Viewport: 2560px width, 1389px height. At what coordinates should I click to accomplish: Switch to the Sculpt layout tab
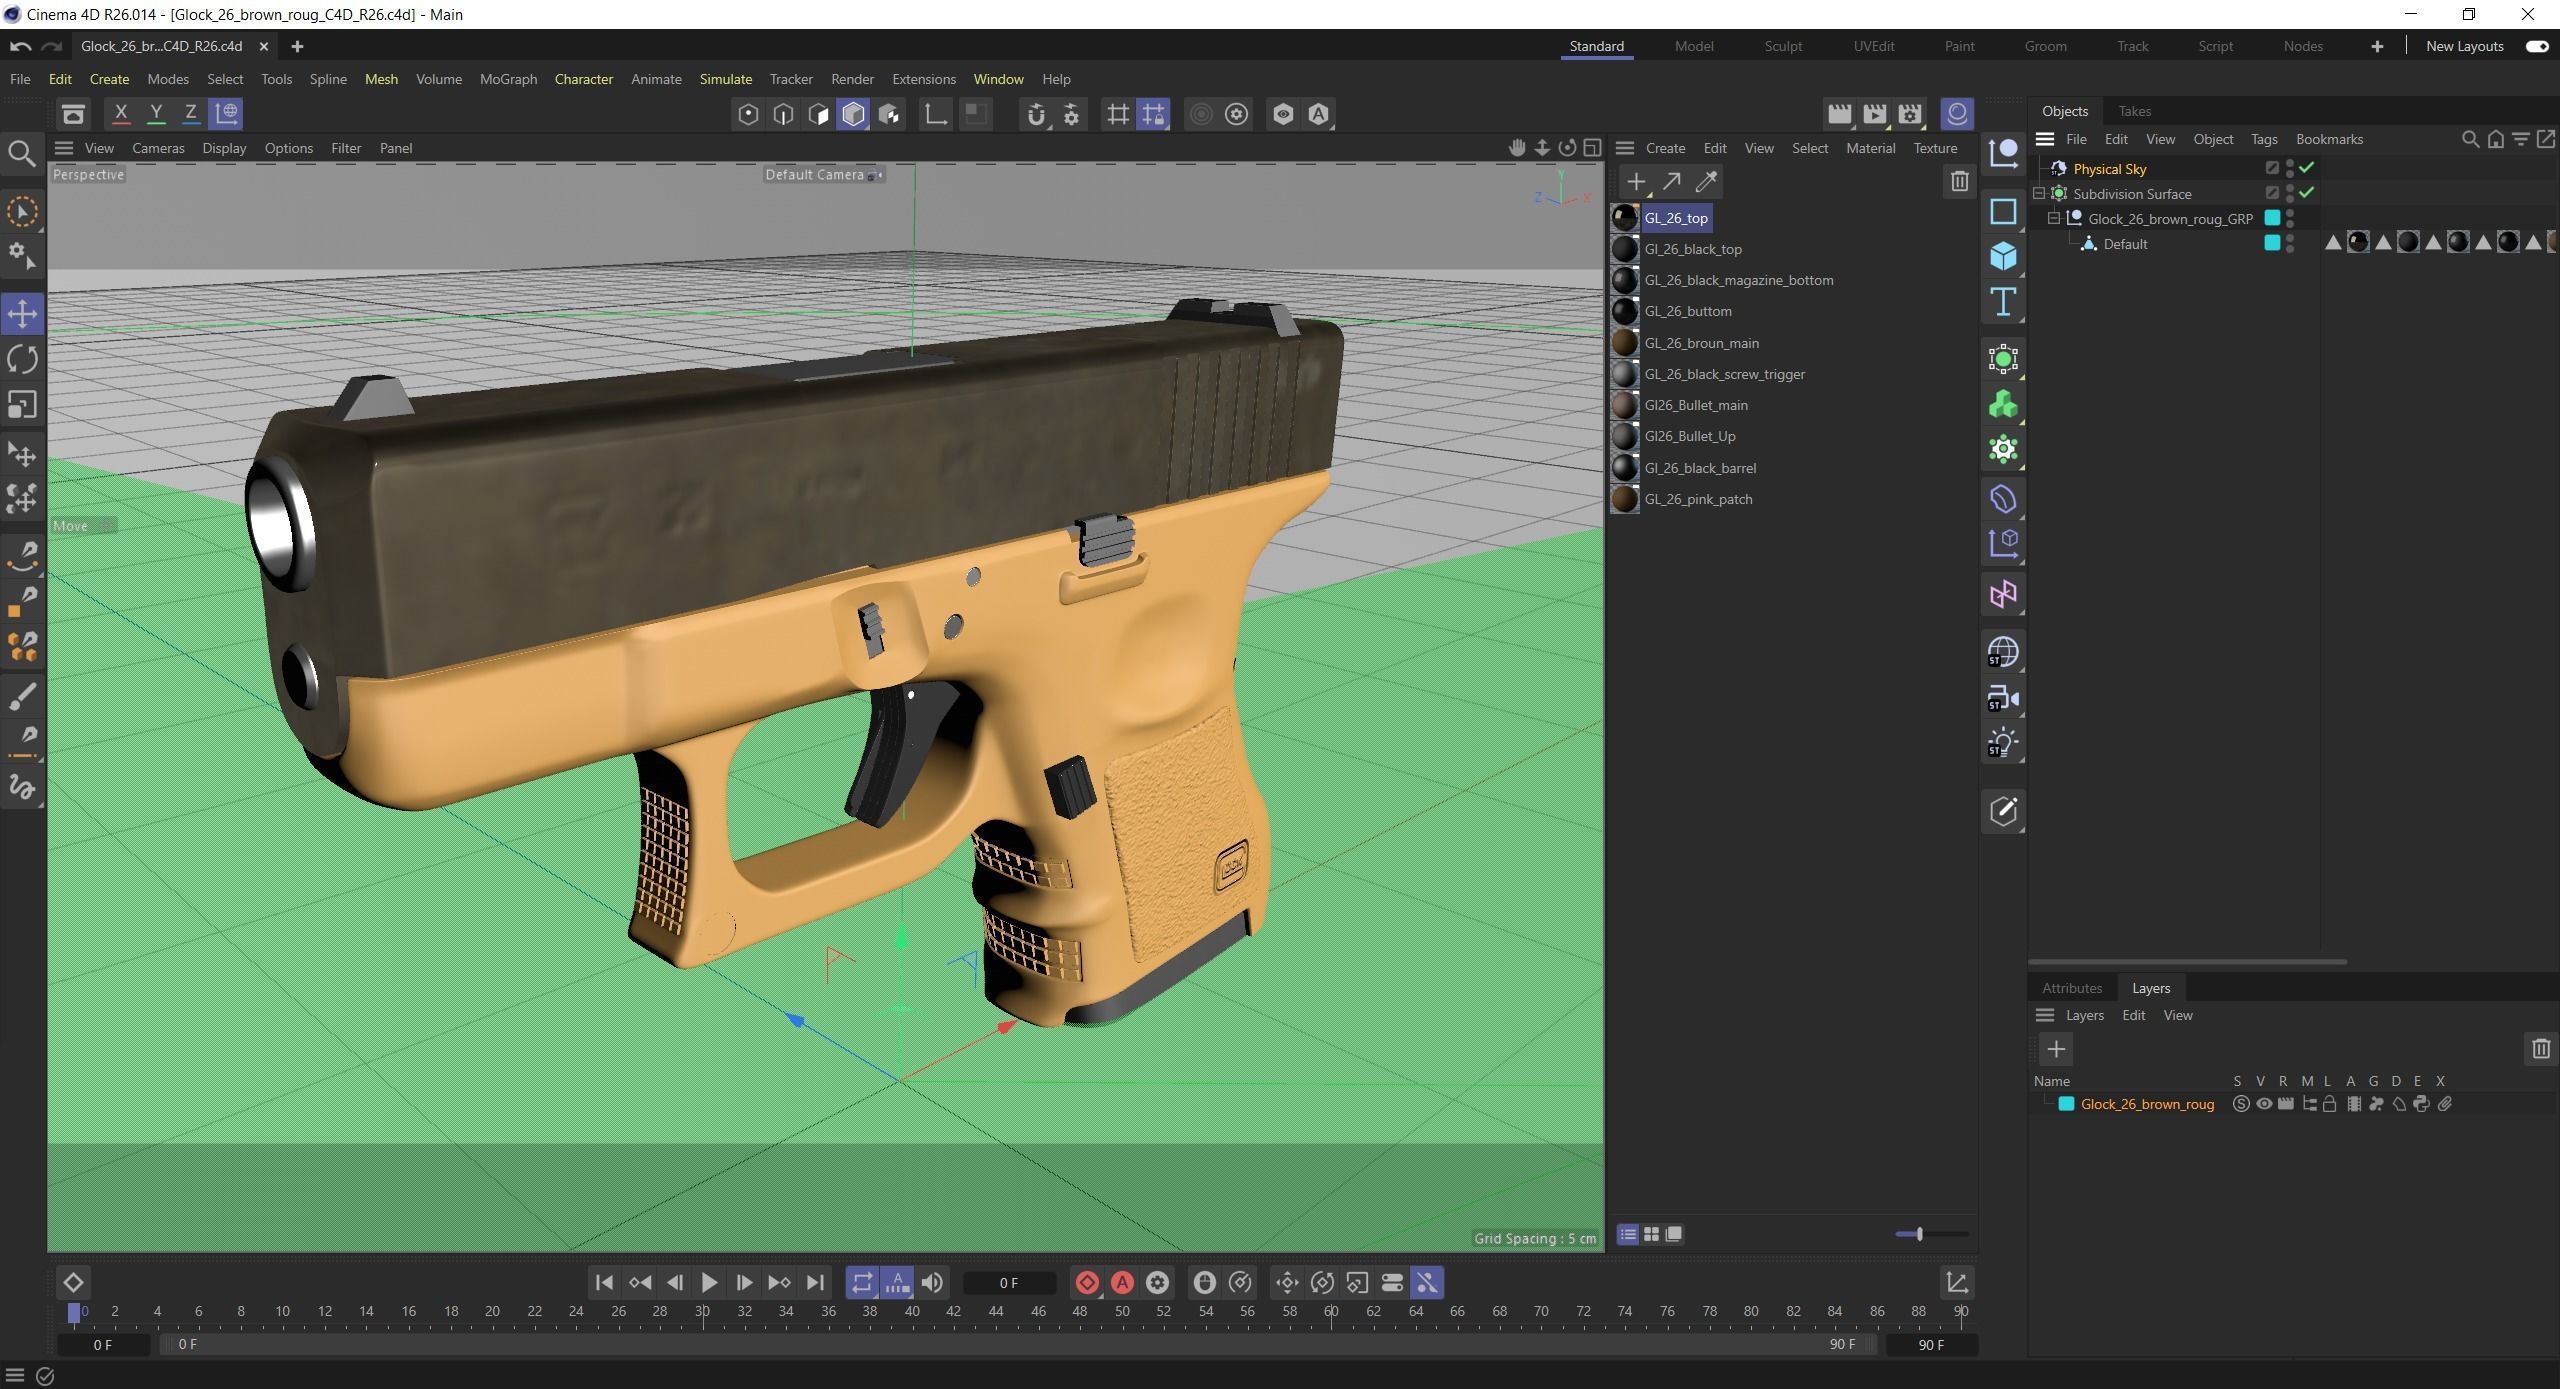[1783, 46]
